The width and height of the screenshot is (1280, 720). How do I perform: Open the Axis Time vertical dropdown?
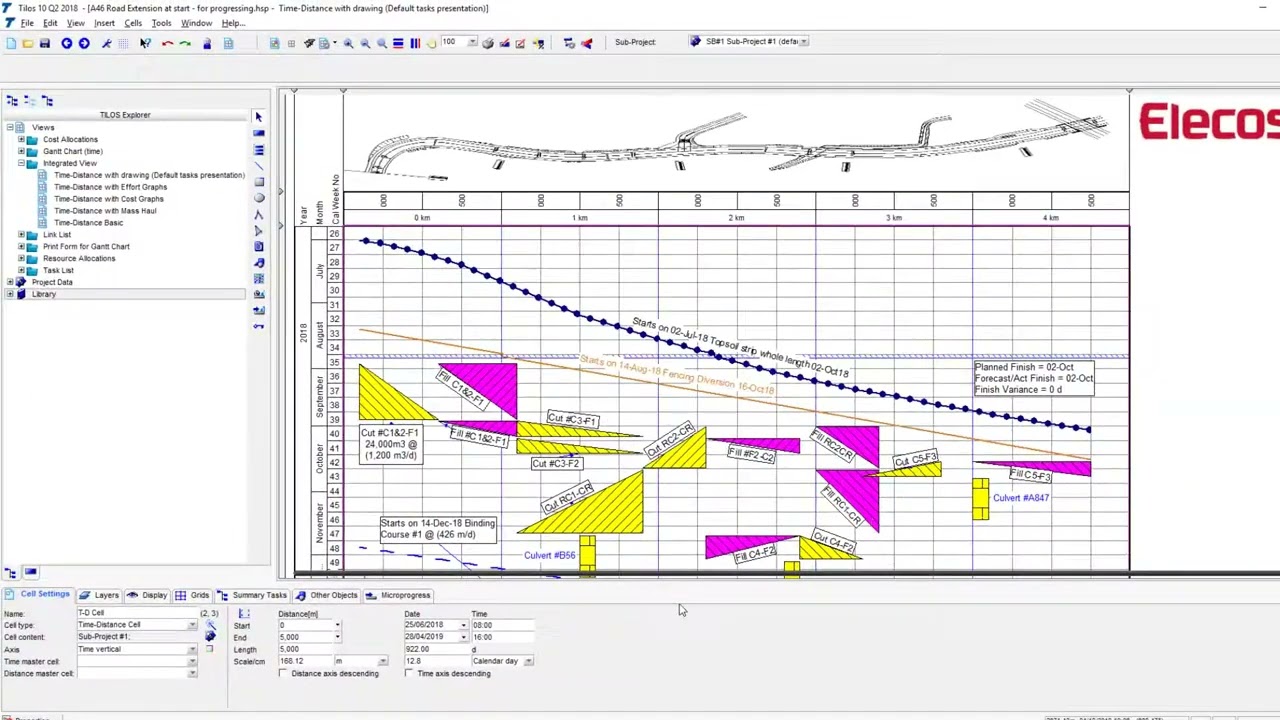[x=192, y=650]
